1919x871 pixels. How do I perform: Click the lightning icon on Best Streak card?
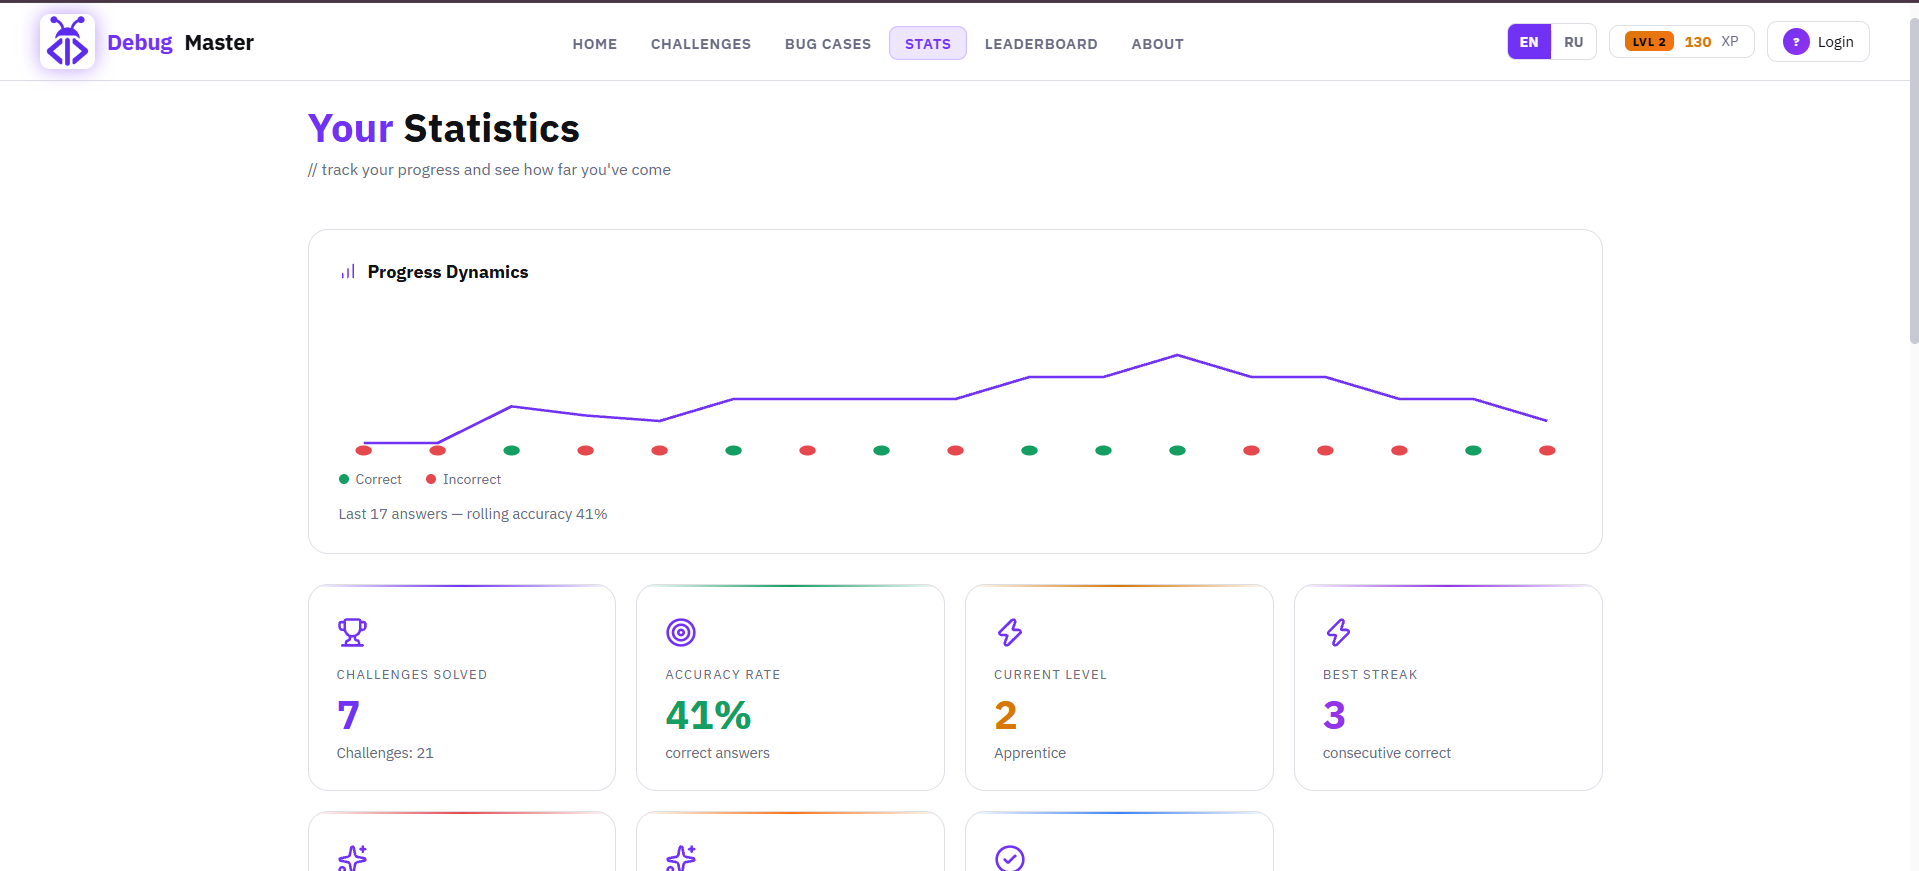coord(1338,632)
